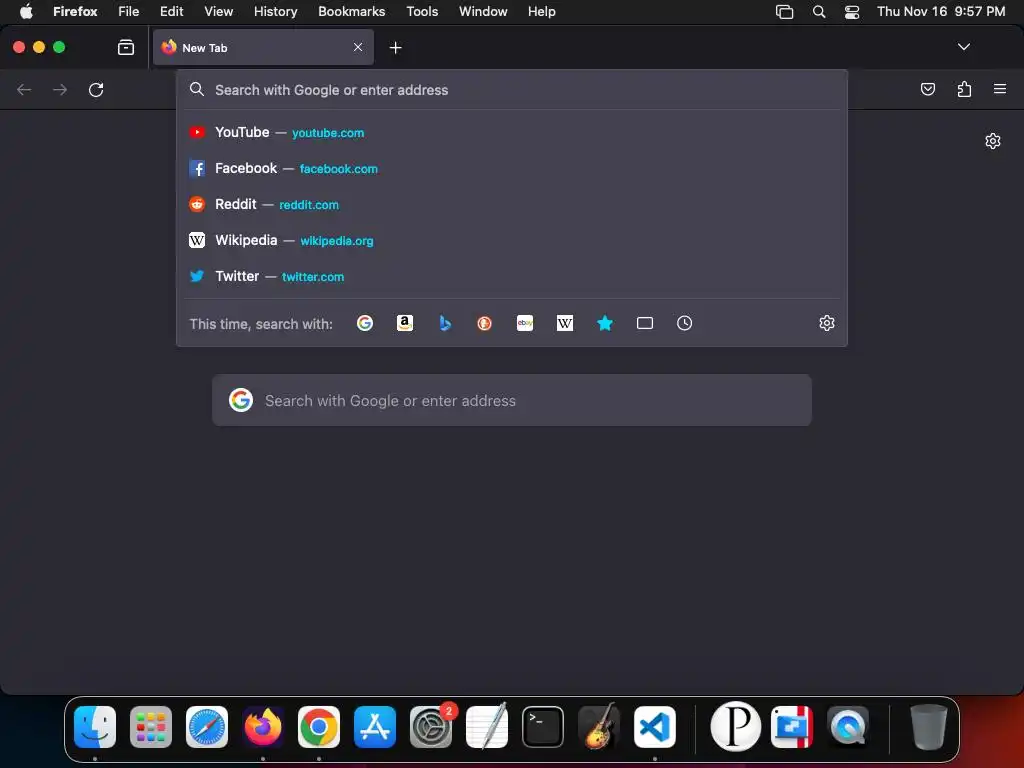Search History using the clock icon

(684, 323)
